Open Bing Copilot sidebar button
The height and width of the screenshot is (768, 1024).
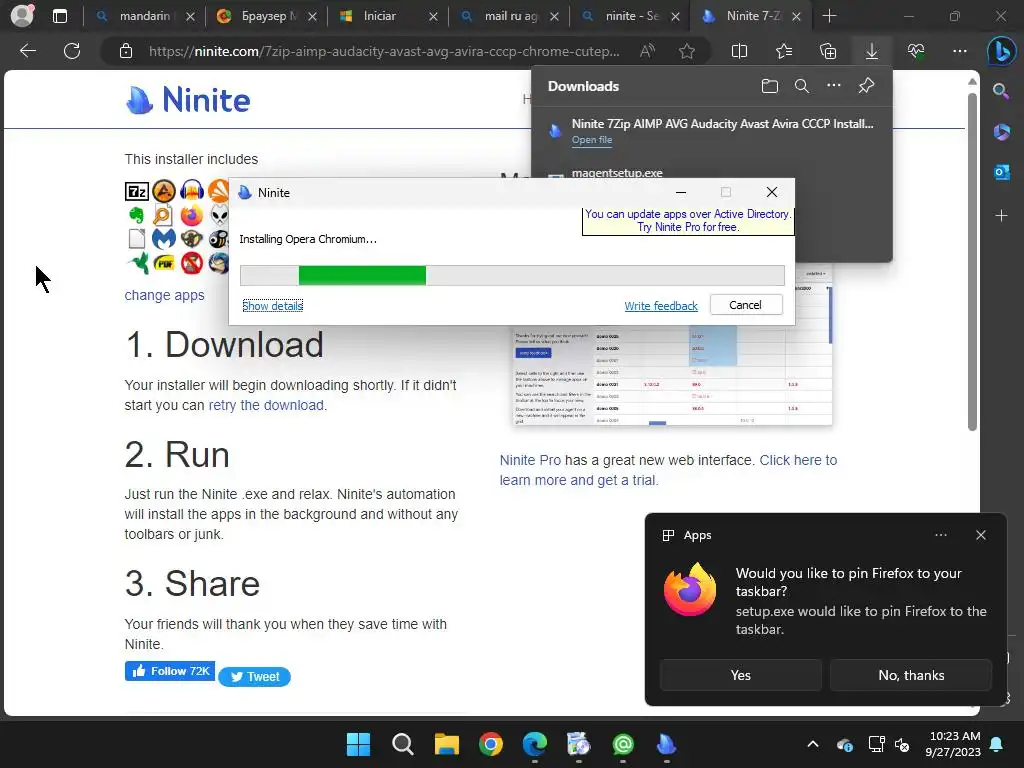click(x=1001, y=52)
